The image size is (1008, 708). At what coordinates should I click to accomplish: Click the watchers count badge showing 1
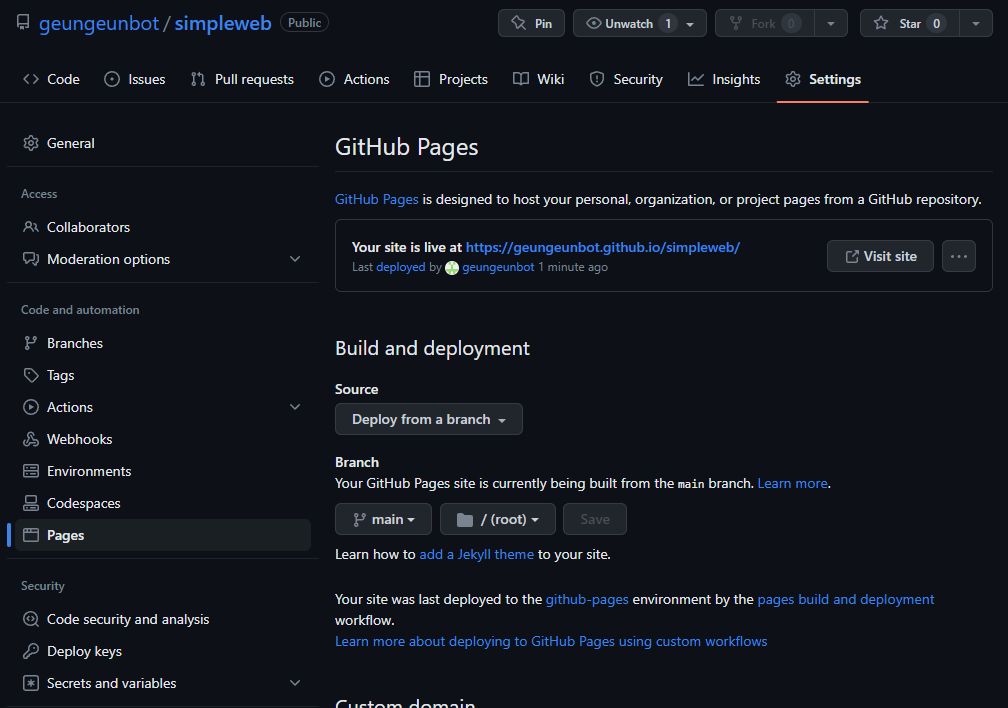point(668,24)
